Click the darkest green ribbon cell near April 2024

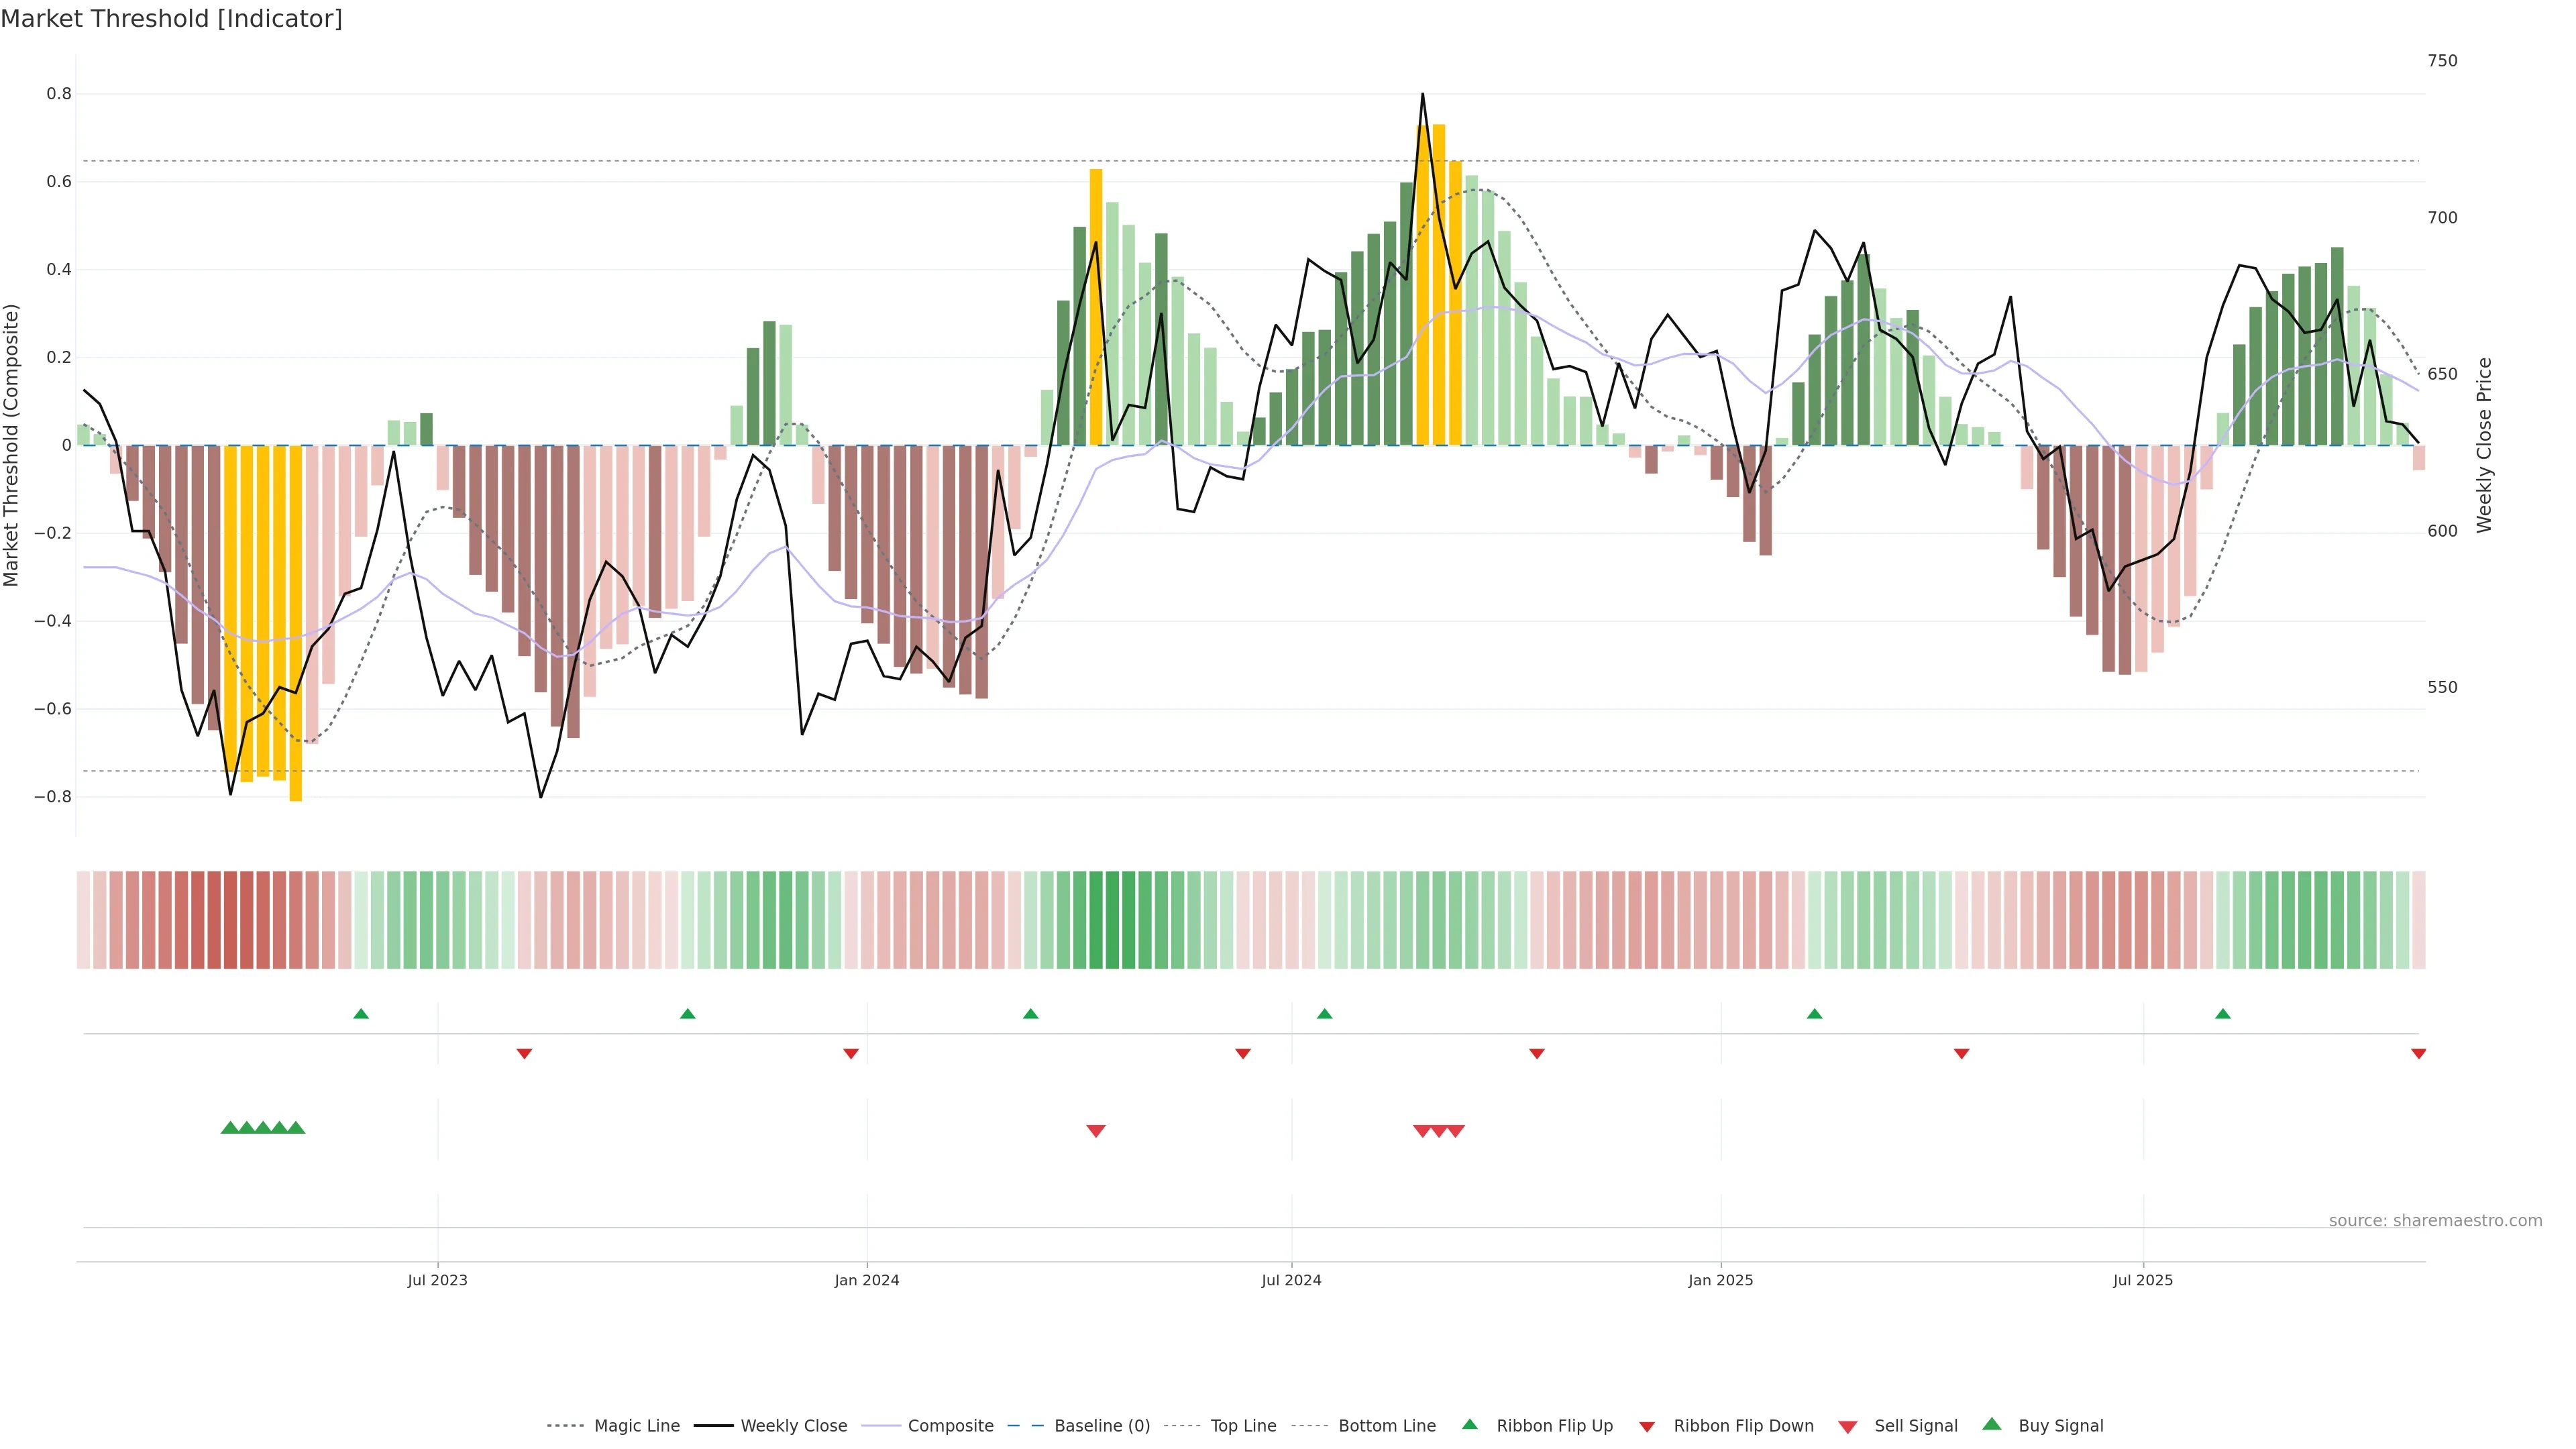coord(1112,920)
